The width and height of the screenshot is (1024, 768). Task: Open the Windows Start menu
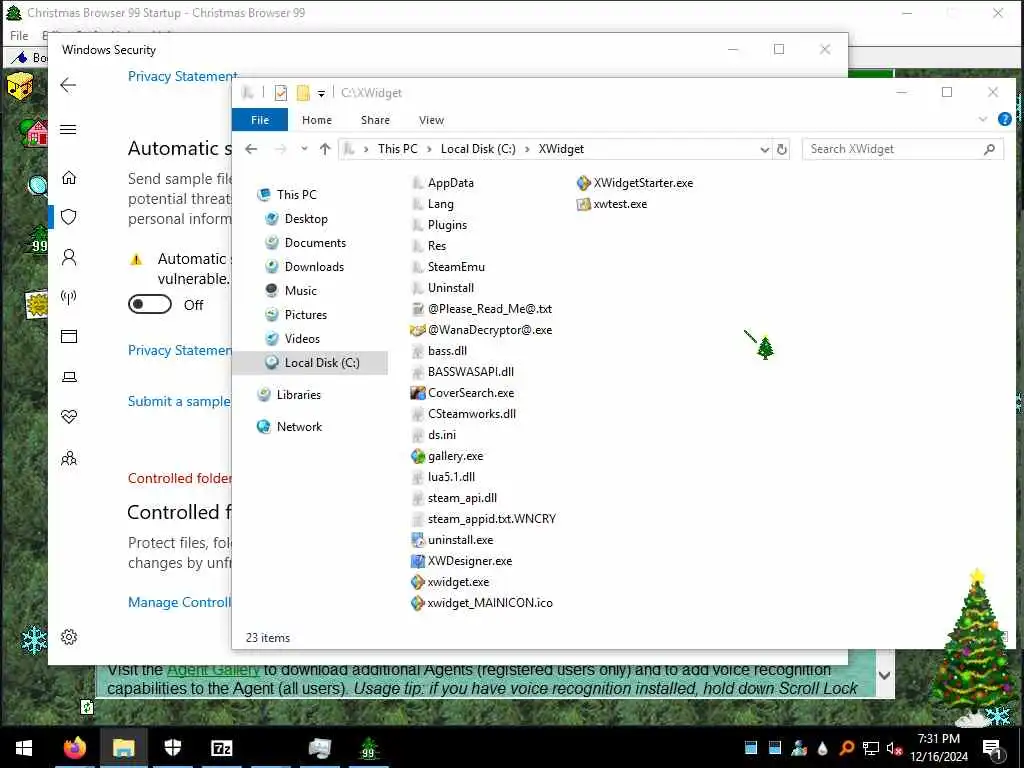(x=24, y=748)
